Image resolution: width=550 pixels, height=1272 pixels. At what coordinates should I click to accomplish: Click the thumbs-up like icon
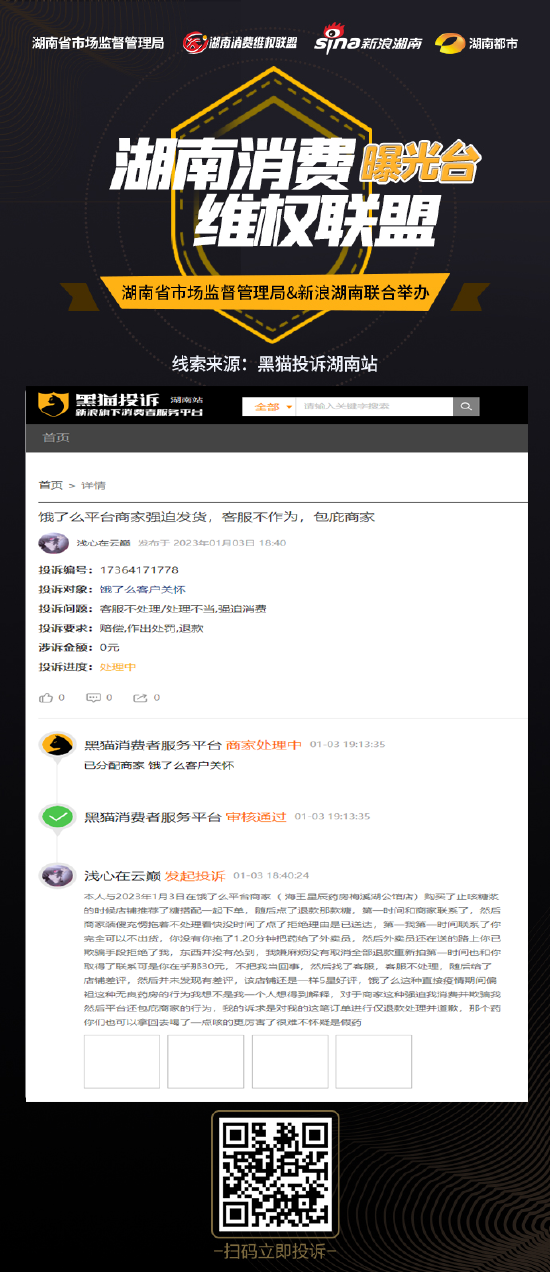click(45, 697)
